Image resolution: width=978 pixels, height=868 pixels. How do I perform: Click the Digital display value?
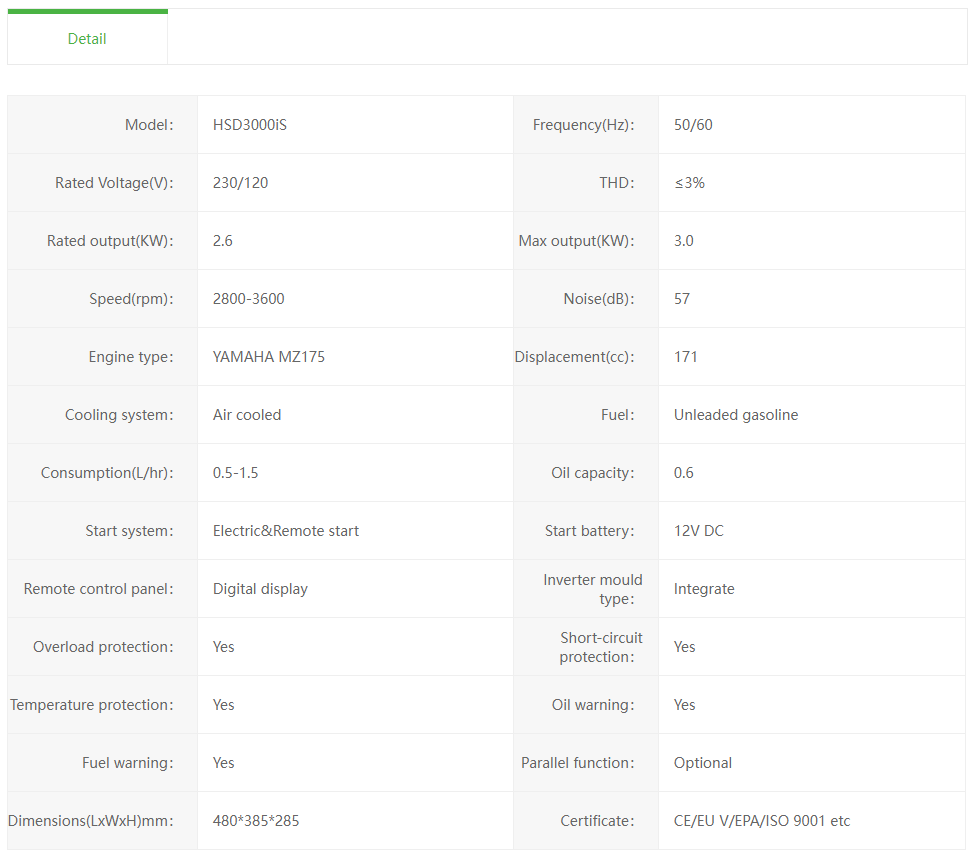(x=260, y=589)
